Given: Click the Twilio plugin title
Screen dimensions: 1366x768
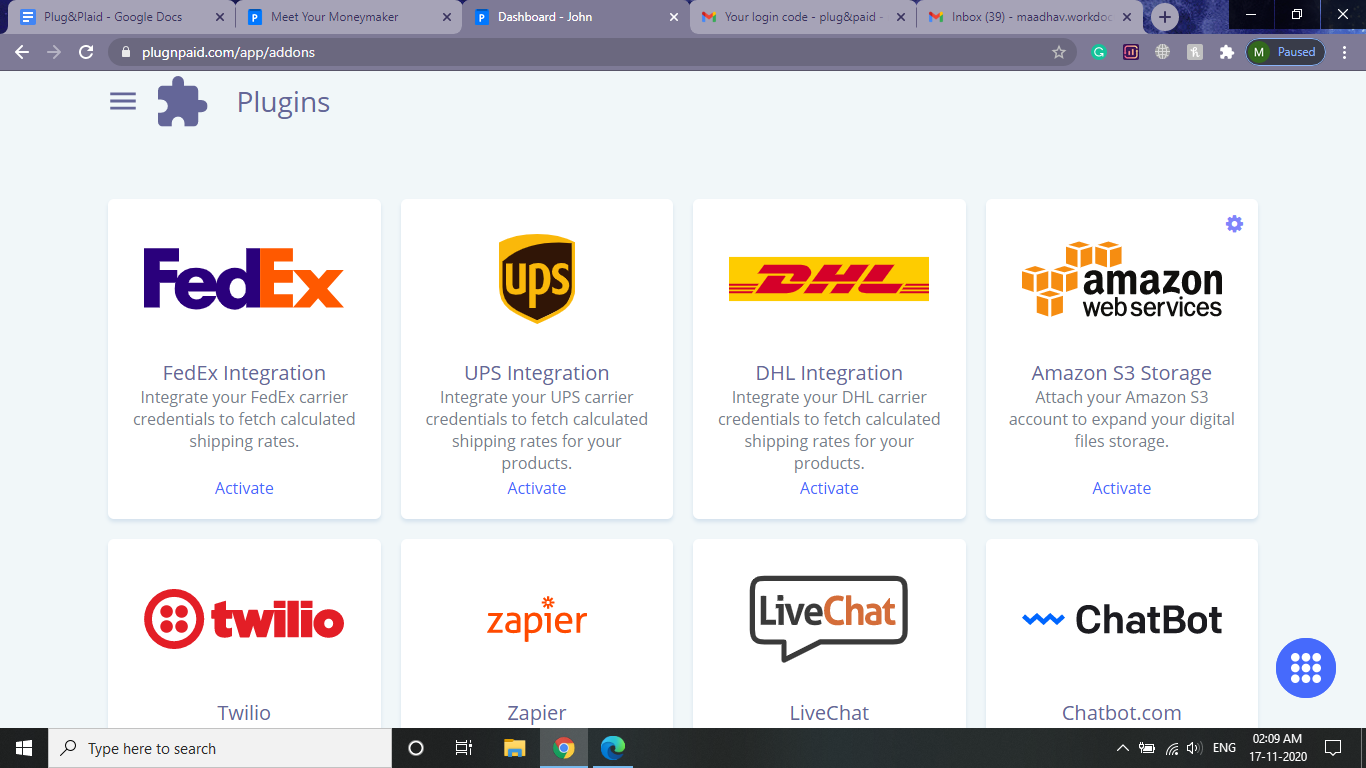Looking at the screenshot, I should (x=244, y=713).
